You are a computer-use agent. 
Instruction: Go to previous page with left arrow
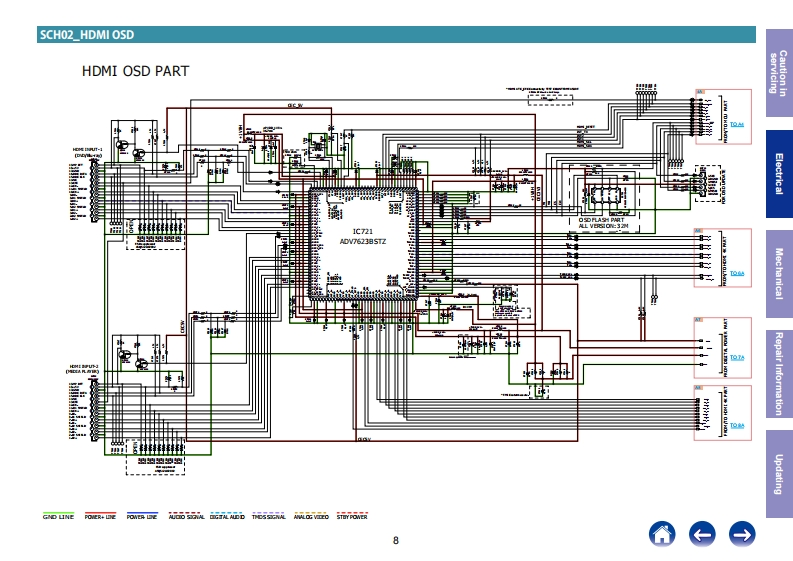point(702,534)
